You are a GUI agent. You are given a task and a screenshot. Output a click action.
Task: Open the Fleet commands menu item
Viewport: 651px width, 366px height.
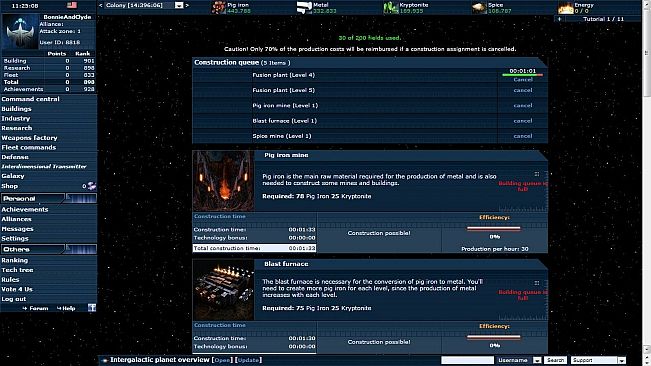[28, 147]
